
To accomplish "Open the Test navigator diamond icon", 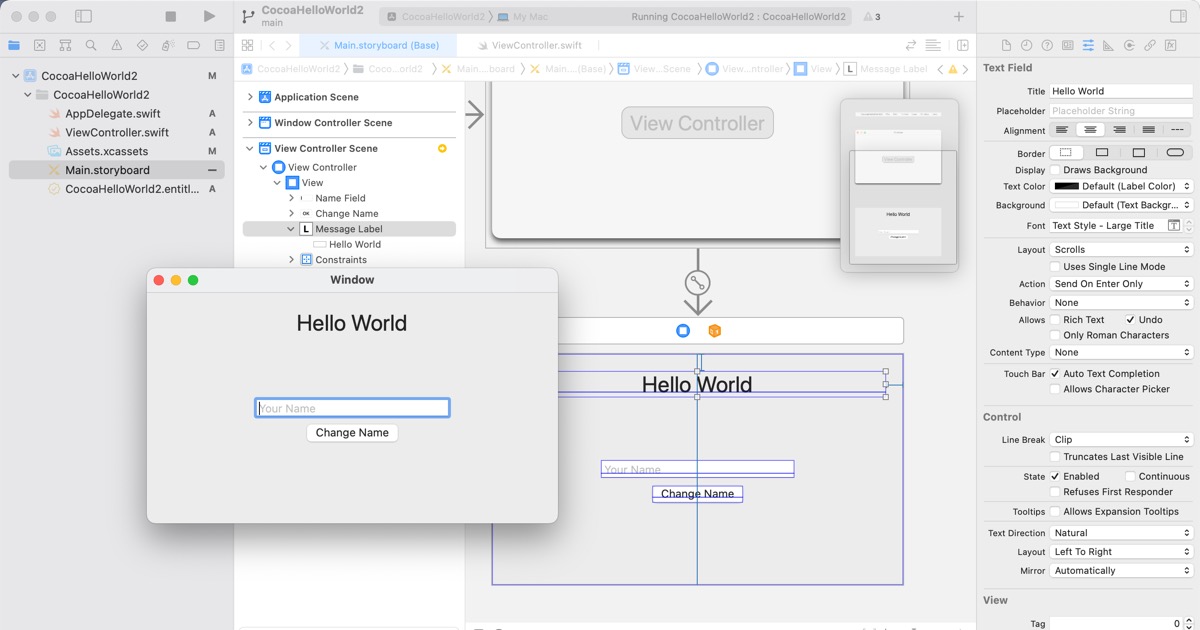I will coord(142,45).
